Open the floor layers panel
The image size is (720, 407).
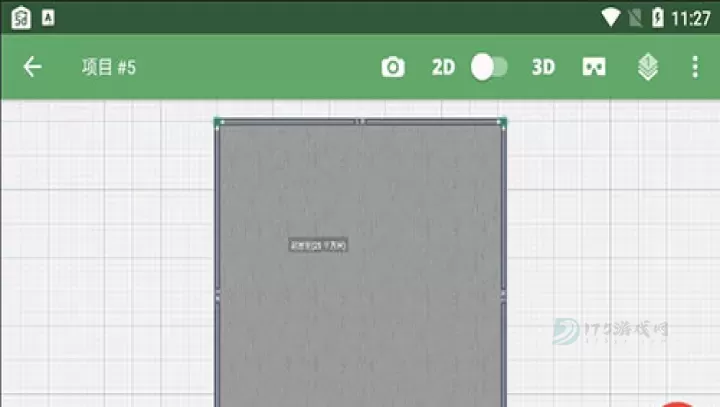tap(648, 67)
